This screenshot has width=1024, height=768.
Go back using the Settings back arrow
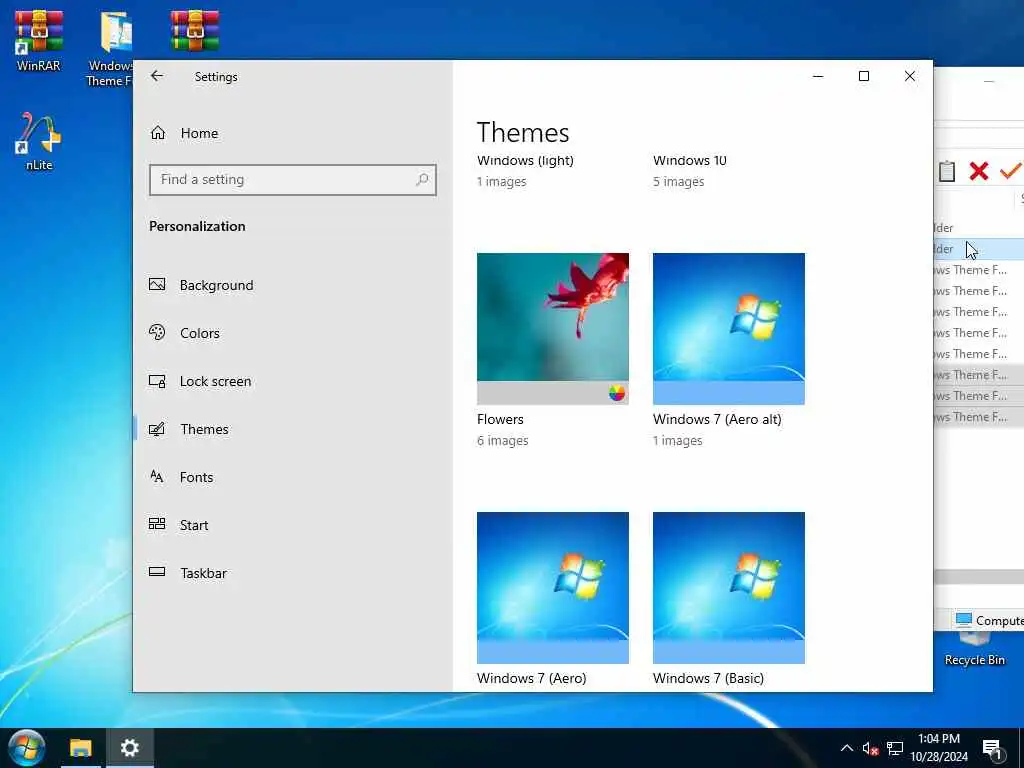tap(157, 76)
